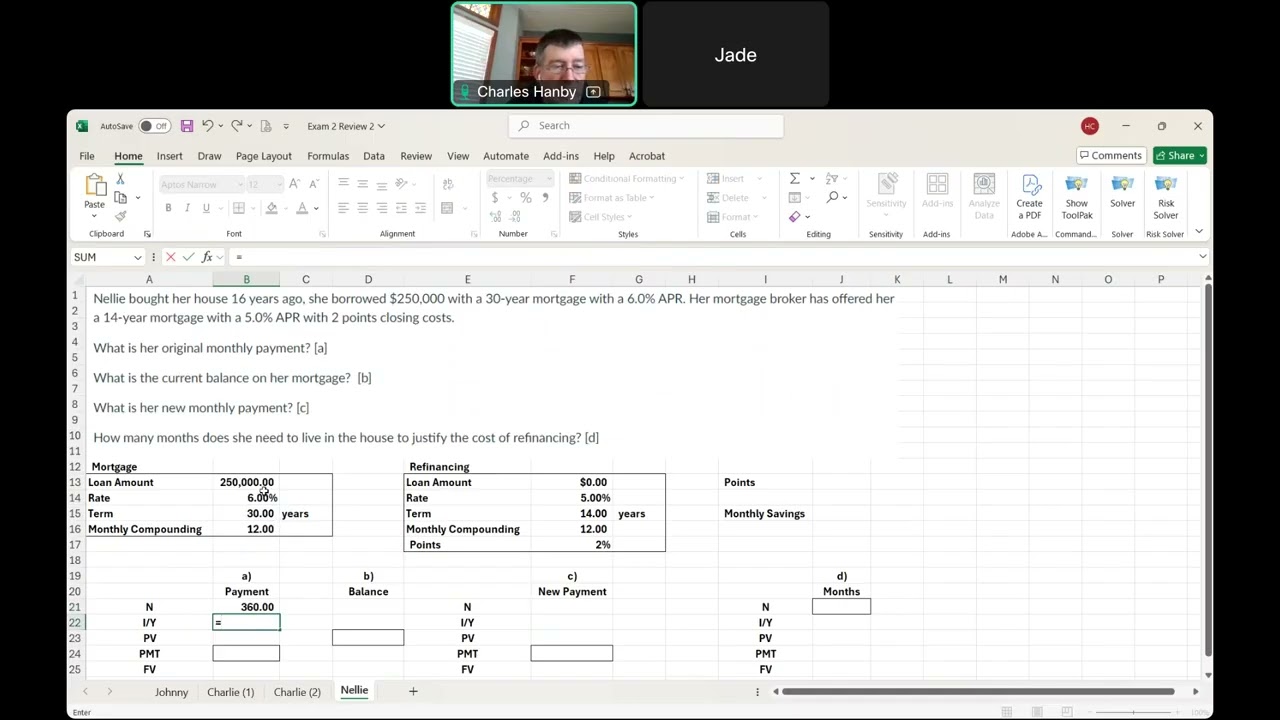Click the HC account avatar icon

1090,126
